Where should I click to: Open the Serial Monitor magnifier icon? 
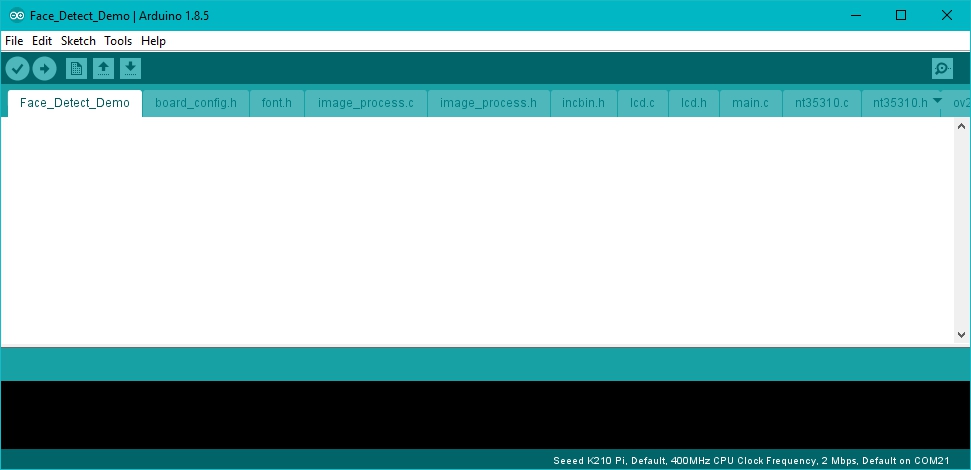coord(942,69)
